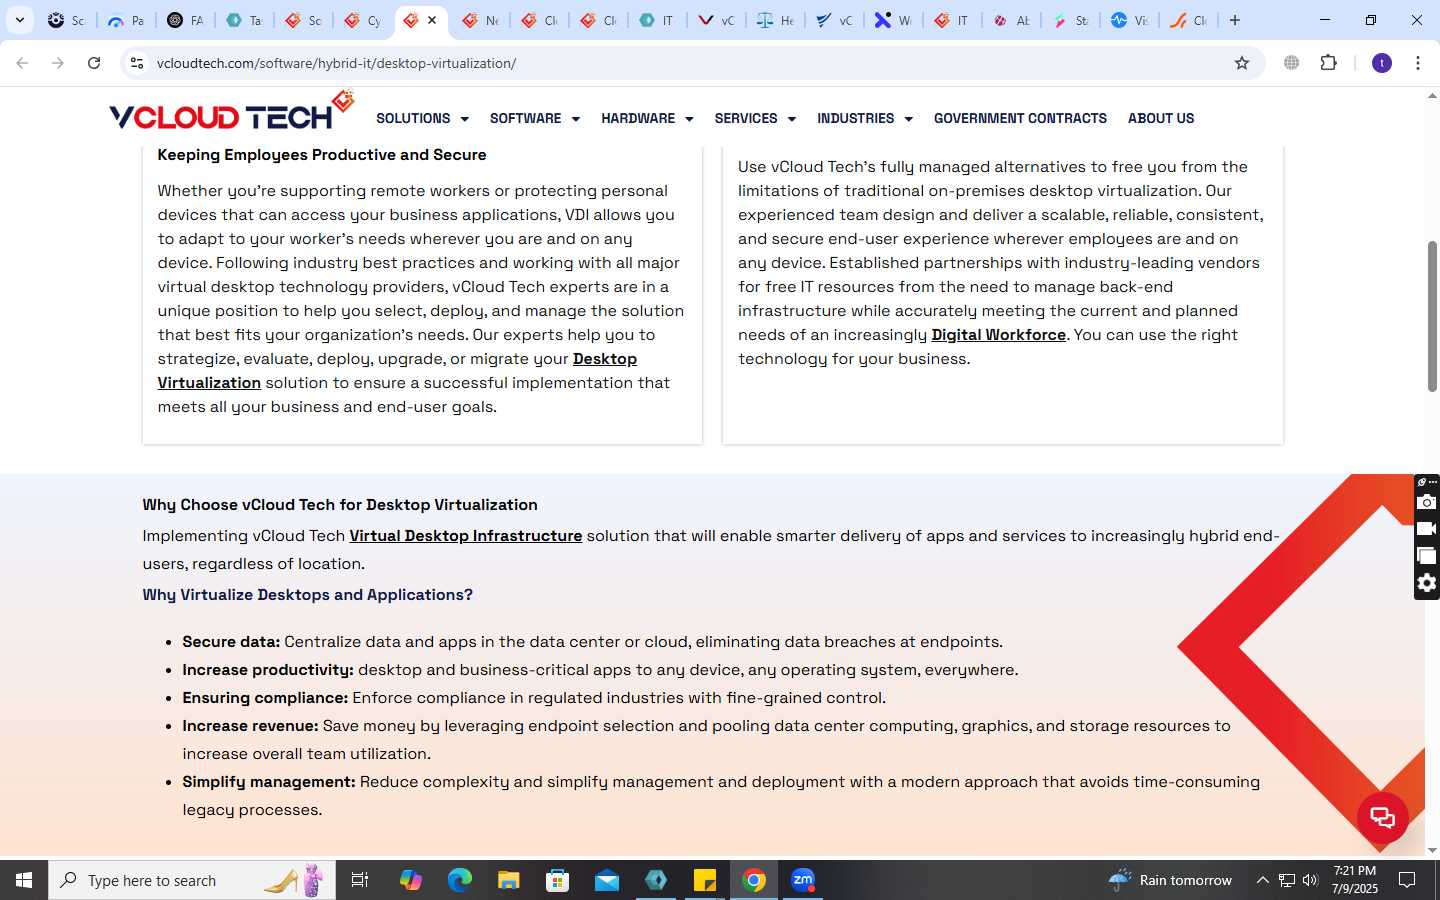Open the tab search dropdown
1440x900 pixels.
pos(19,20)
